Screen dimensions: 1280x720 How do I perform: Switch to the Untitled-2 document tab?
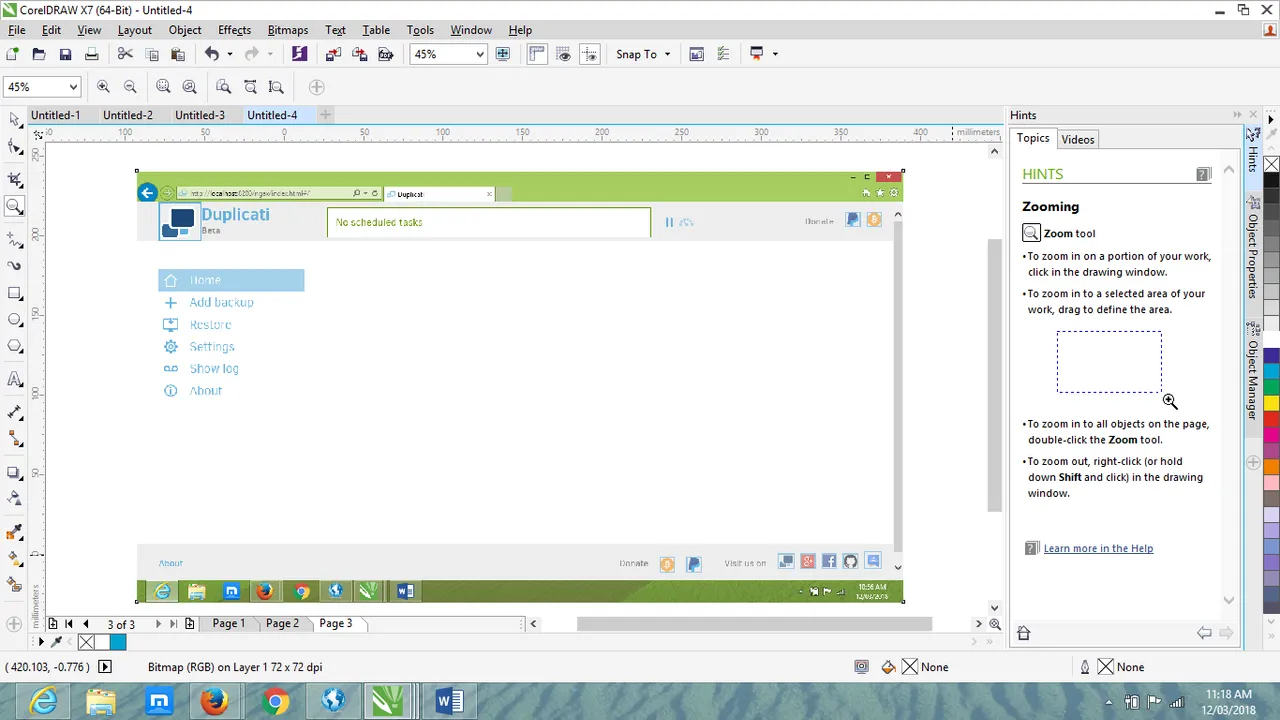[128, 115]
